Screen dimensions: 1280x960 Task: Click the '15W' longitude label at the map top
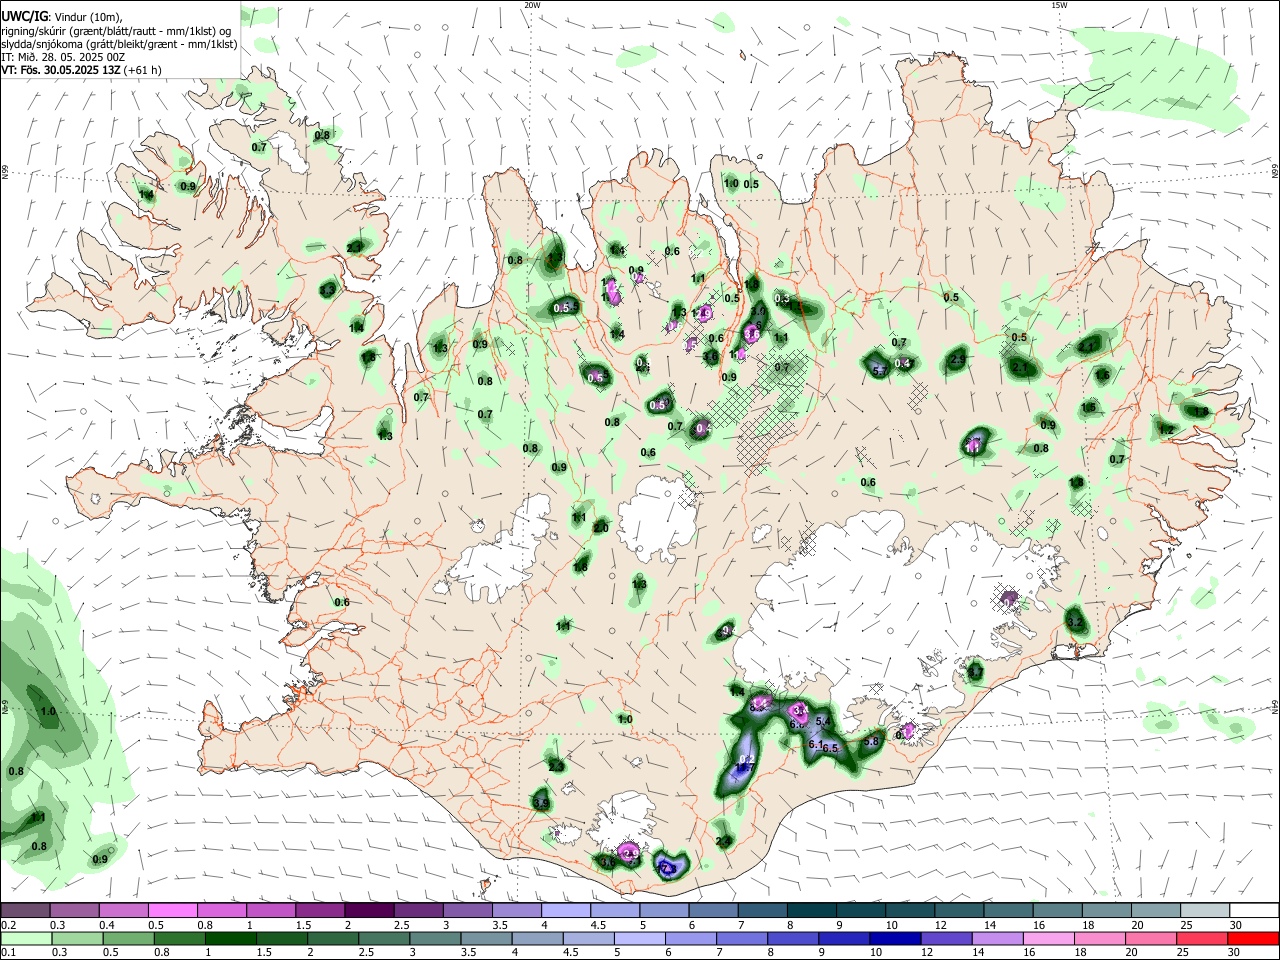[x=1059, y=5]
